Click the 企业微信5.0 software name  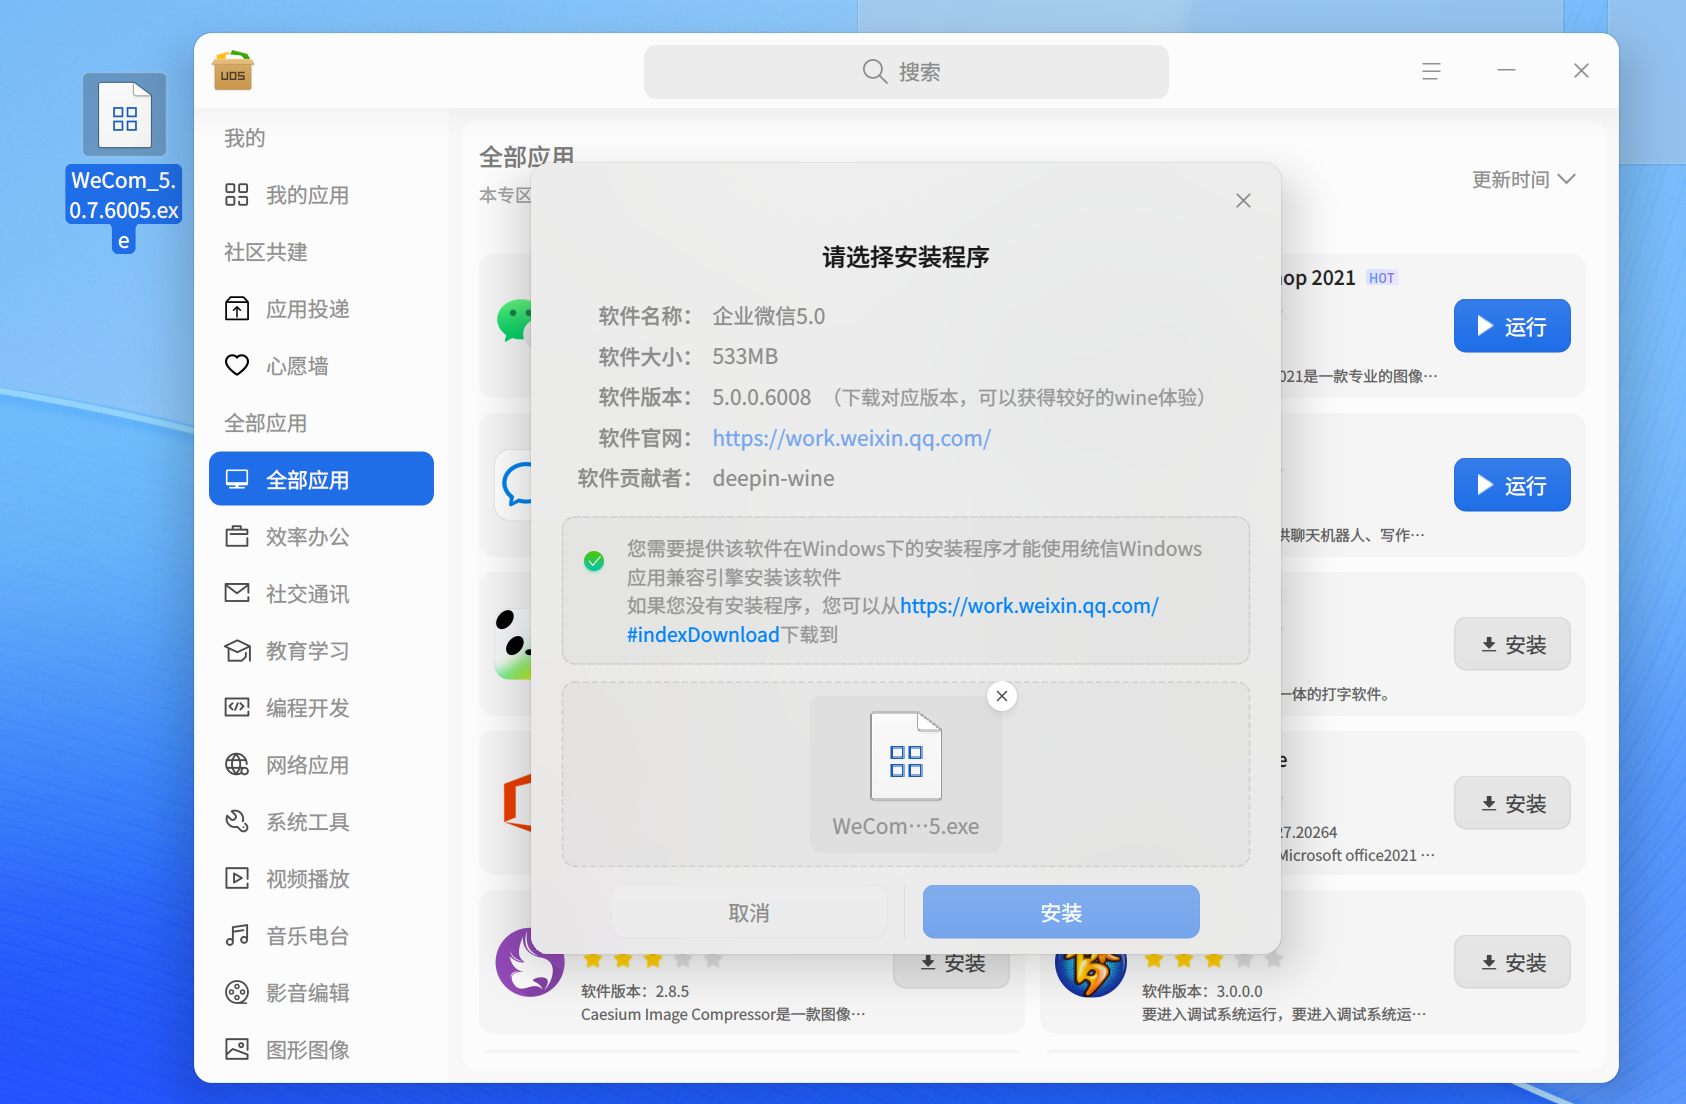[x=769, y=316]
